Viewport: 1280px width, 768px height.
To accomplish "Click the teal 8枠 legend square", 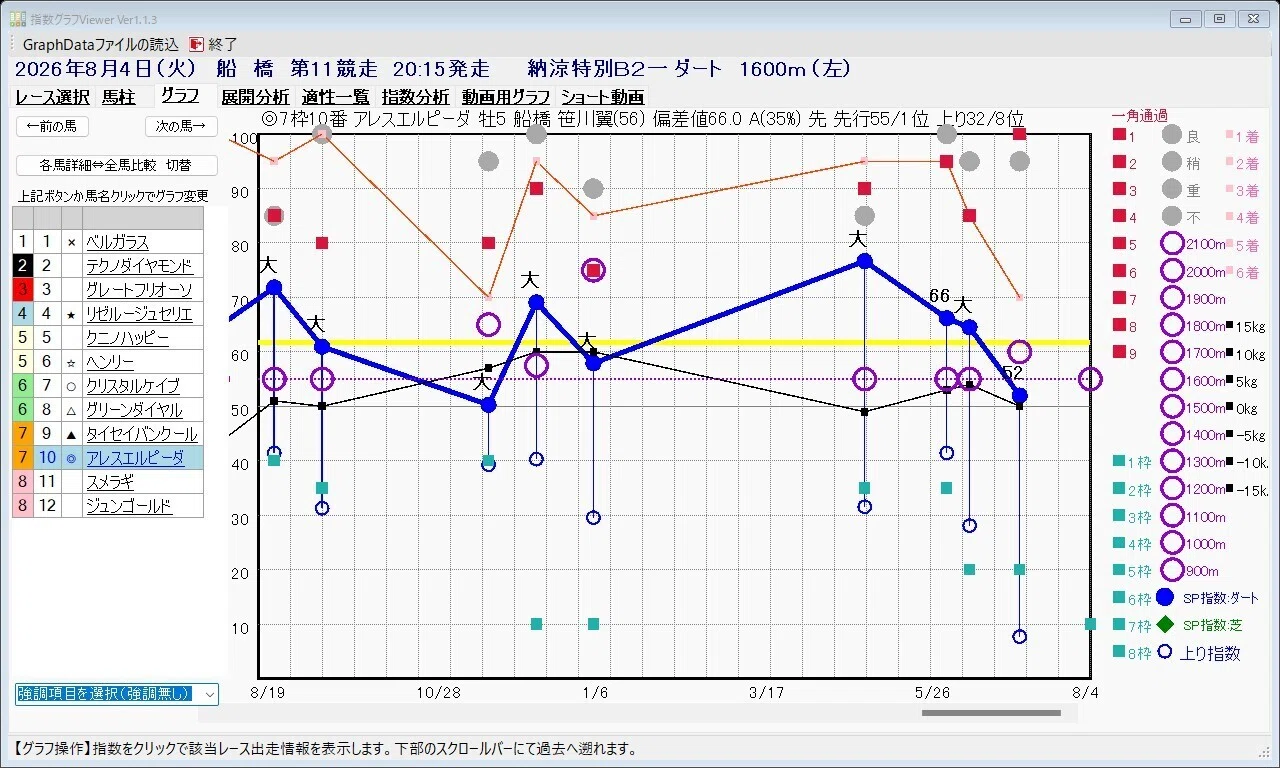I will [1119, 652].
